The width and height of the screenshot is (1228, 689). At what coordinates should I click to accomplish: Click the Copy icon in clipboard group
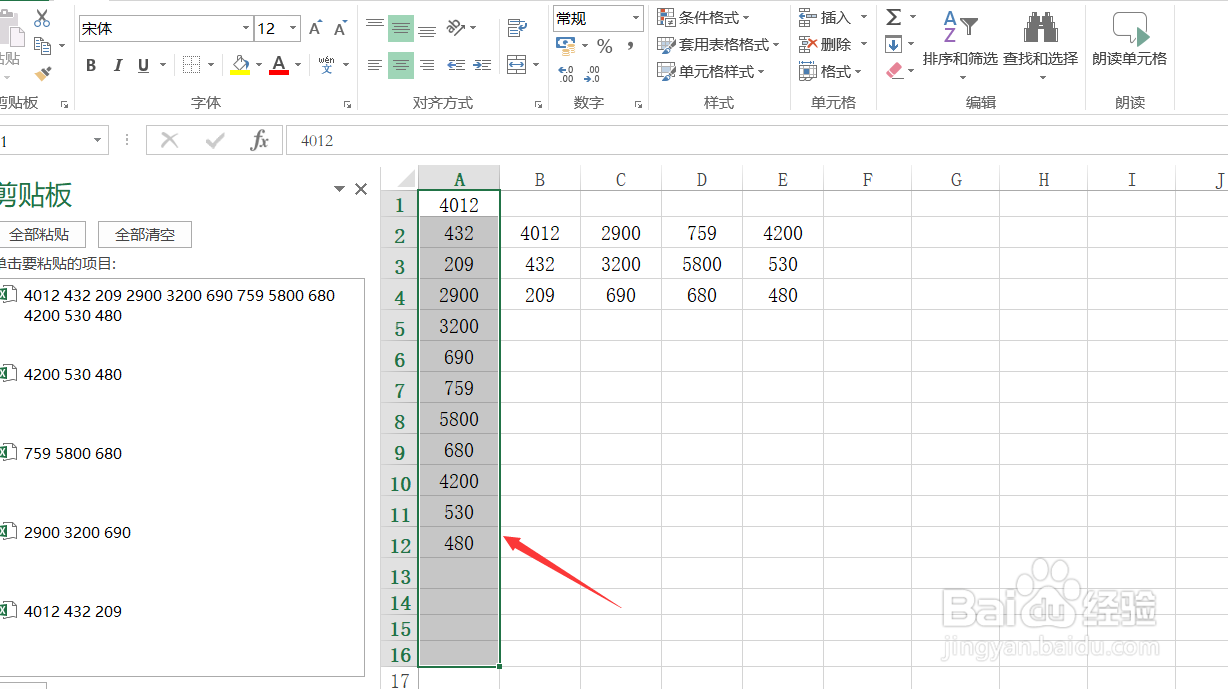pyautogui.click(x=42, y=46)
